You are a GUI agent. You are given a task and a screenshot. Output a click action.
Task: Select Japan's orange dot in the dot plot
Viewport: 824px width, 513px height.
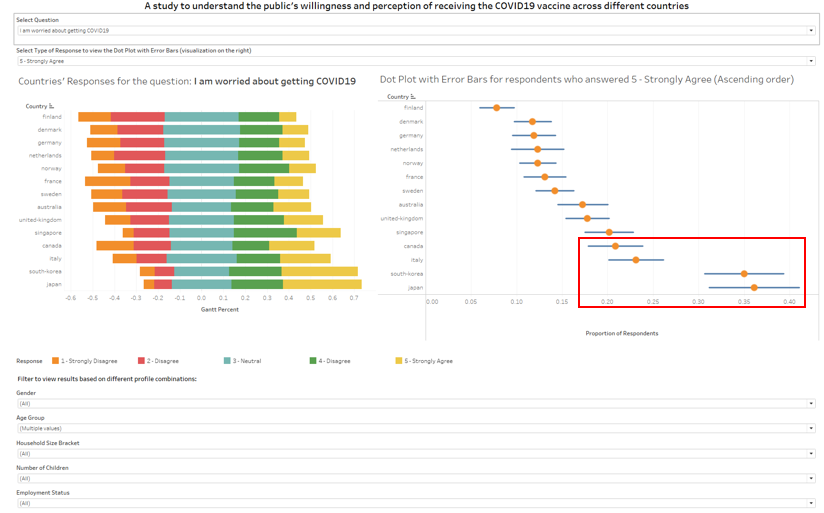tap(754, 287)
